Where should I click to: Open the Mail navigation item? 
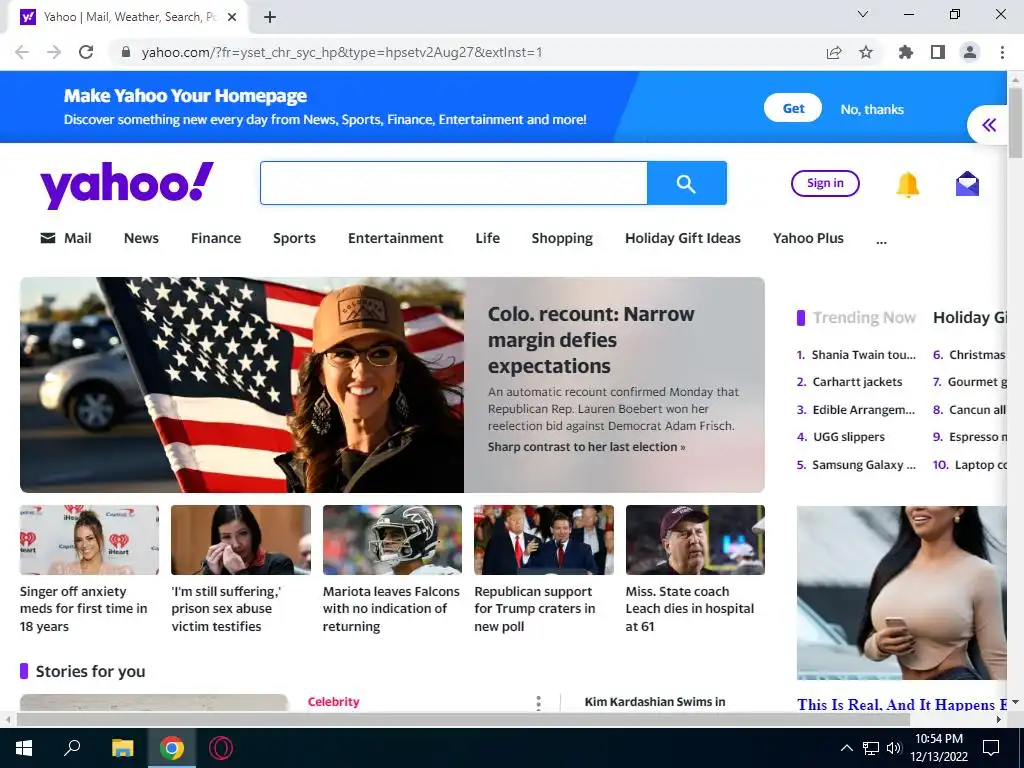[66, 238]
